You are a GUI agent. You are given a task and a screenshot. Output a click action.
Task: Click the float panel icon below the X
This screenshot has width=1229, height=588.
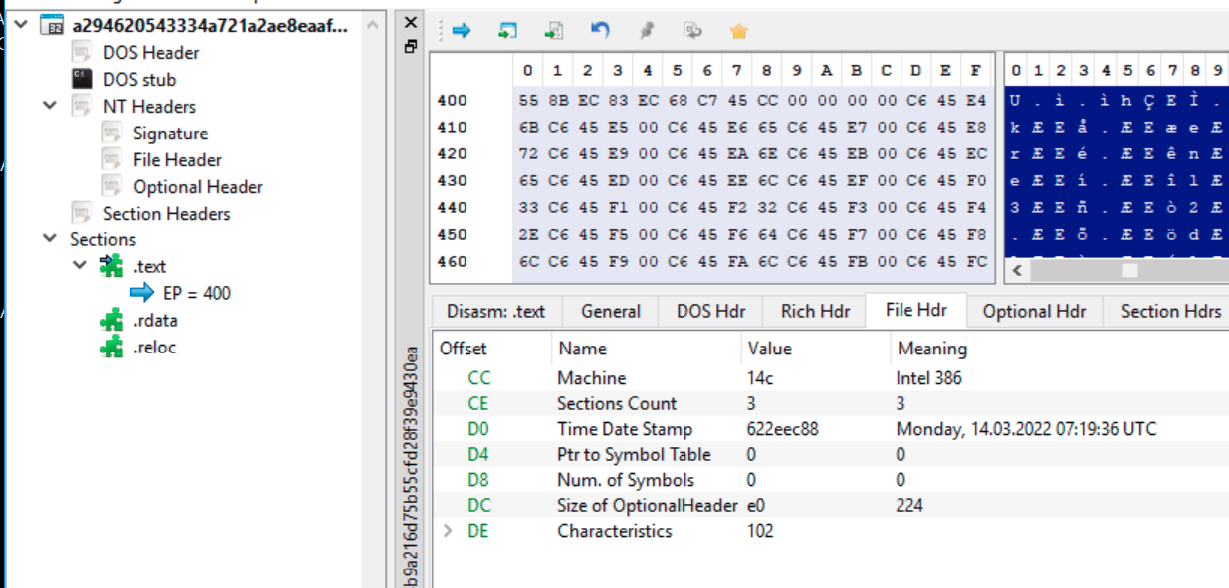point(410,46)
